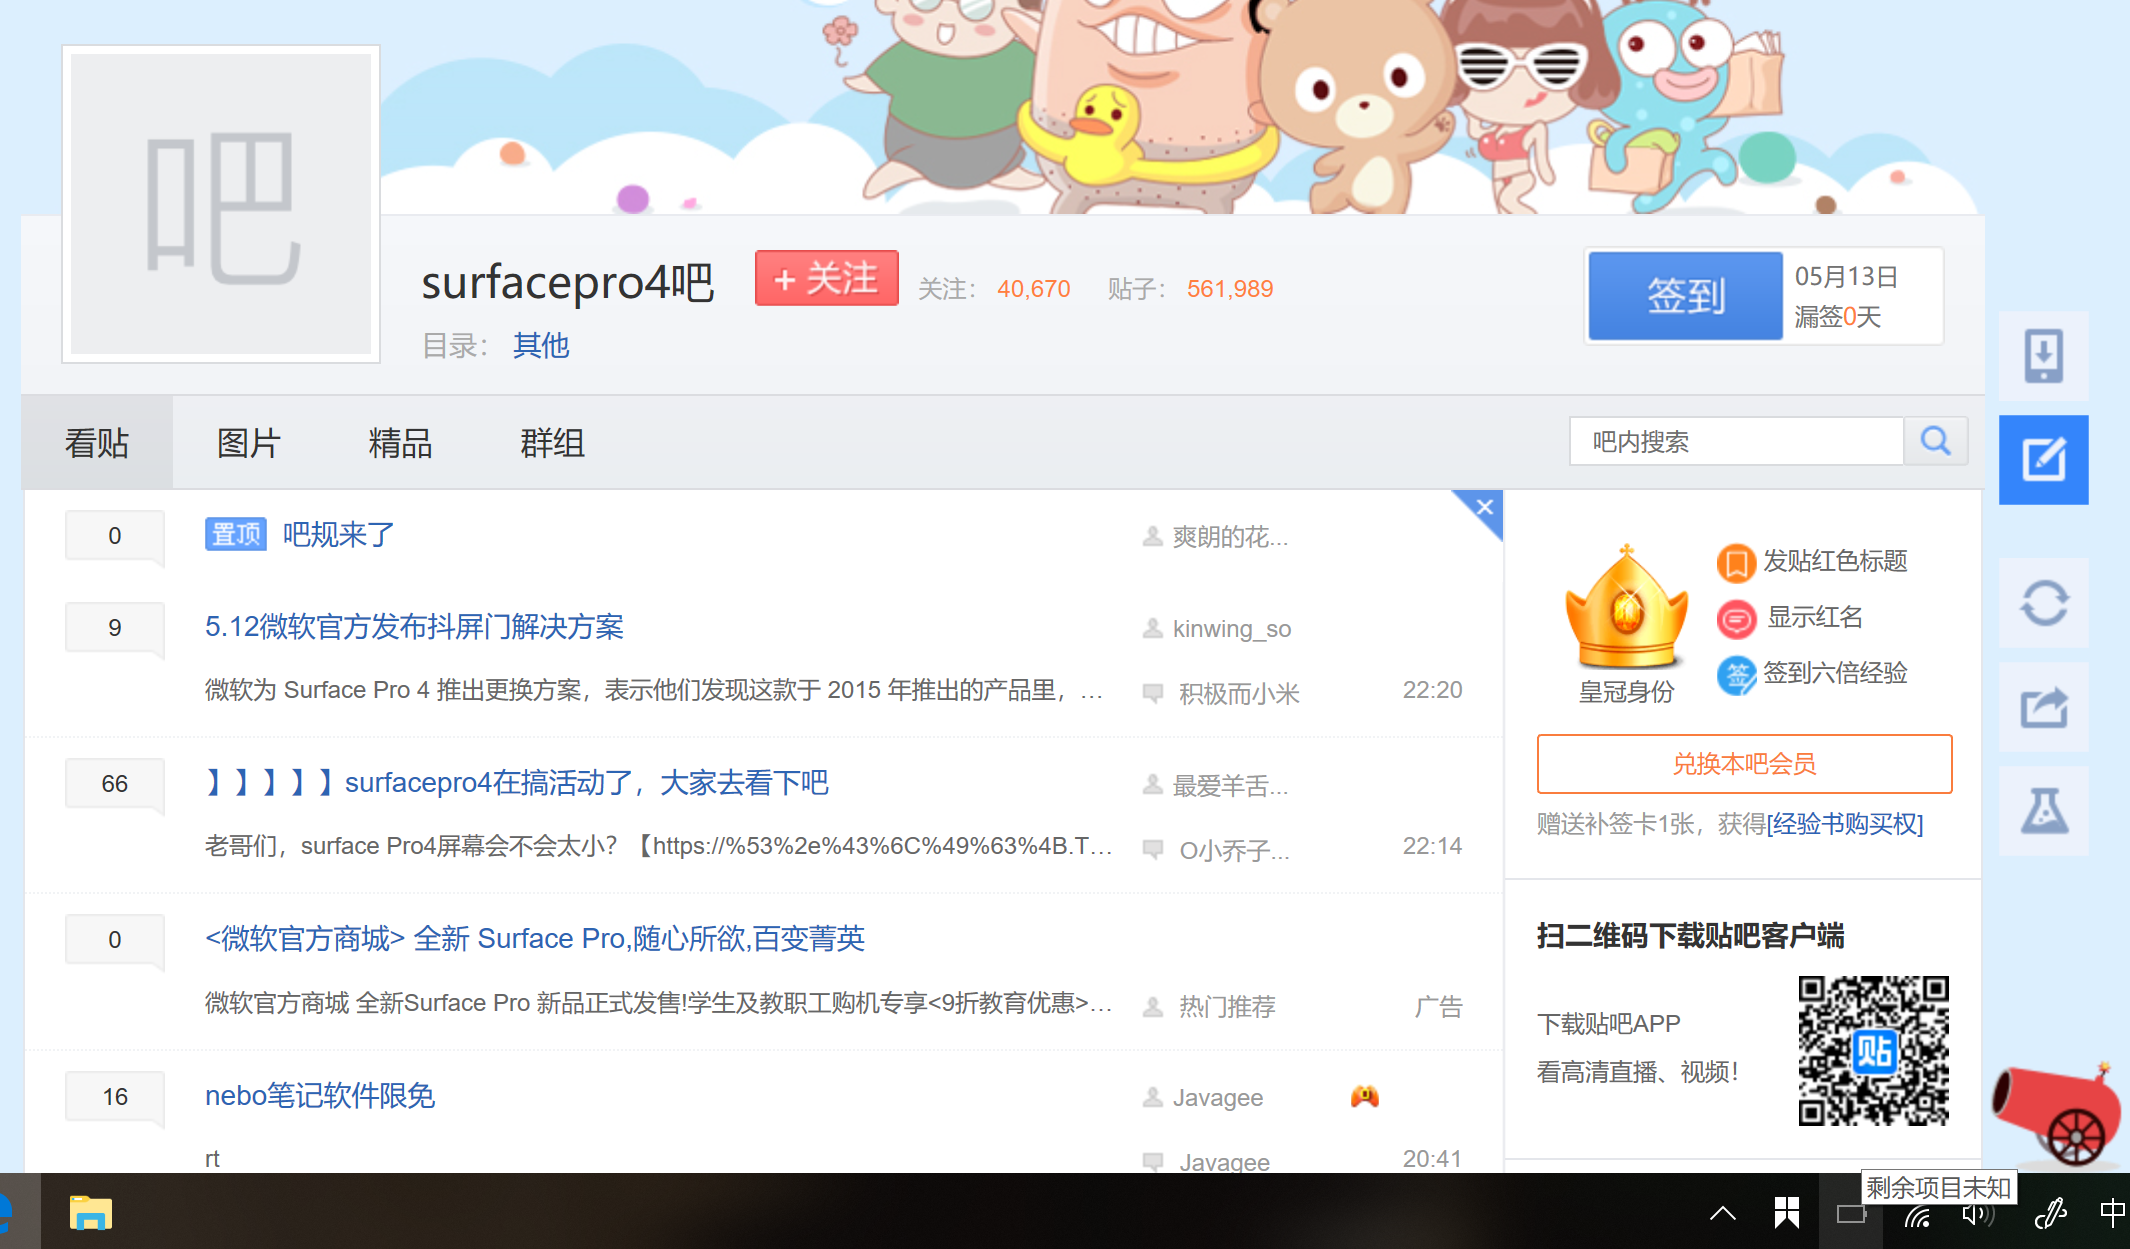Viewport: 2130px width, 1249px height.
Task: Open the pinned post 吧规来了
Action: [339, 535]
